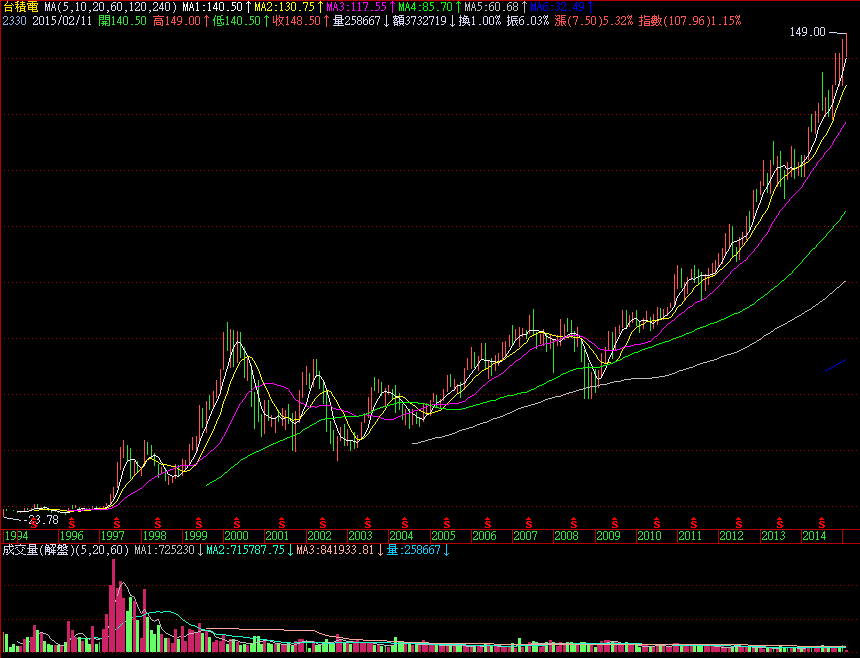Screen dimensions: 860x658
Task: Select year 1997 on the time axis
Action: 112,536
